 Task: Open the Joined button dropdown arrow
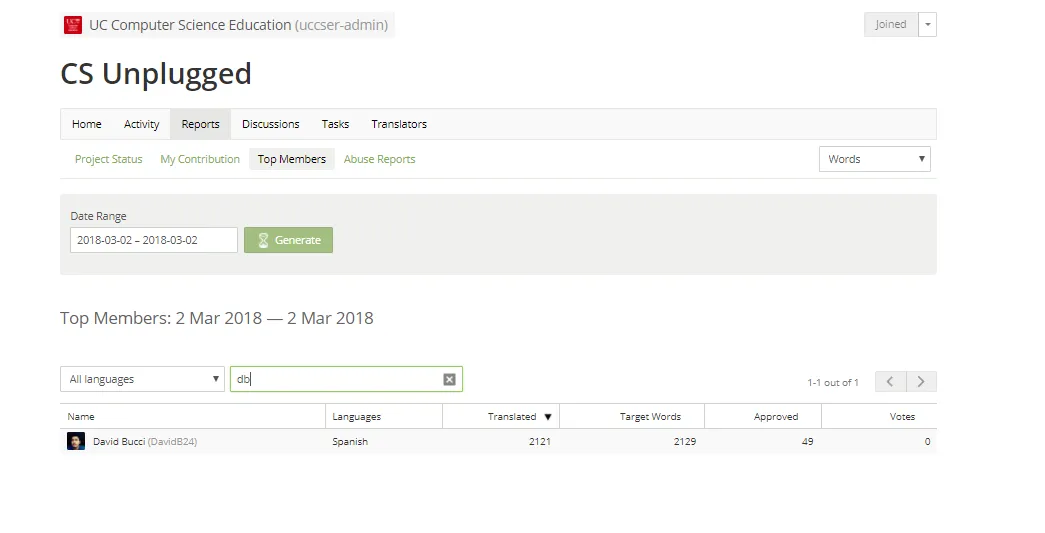pyautogui.click(x=928, y=25)
